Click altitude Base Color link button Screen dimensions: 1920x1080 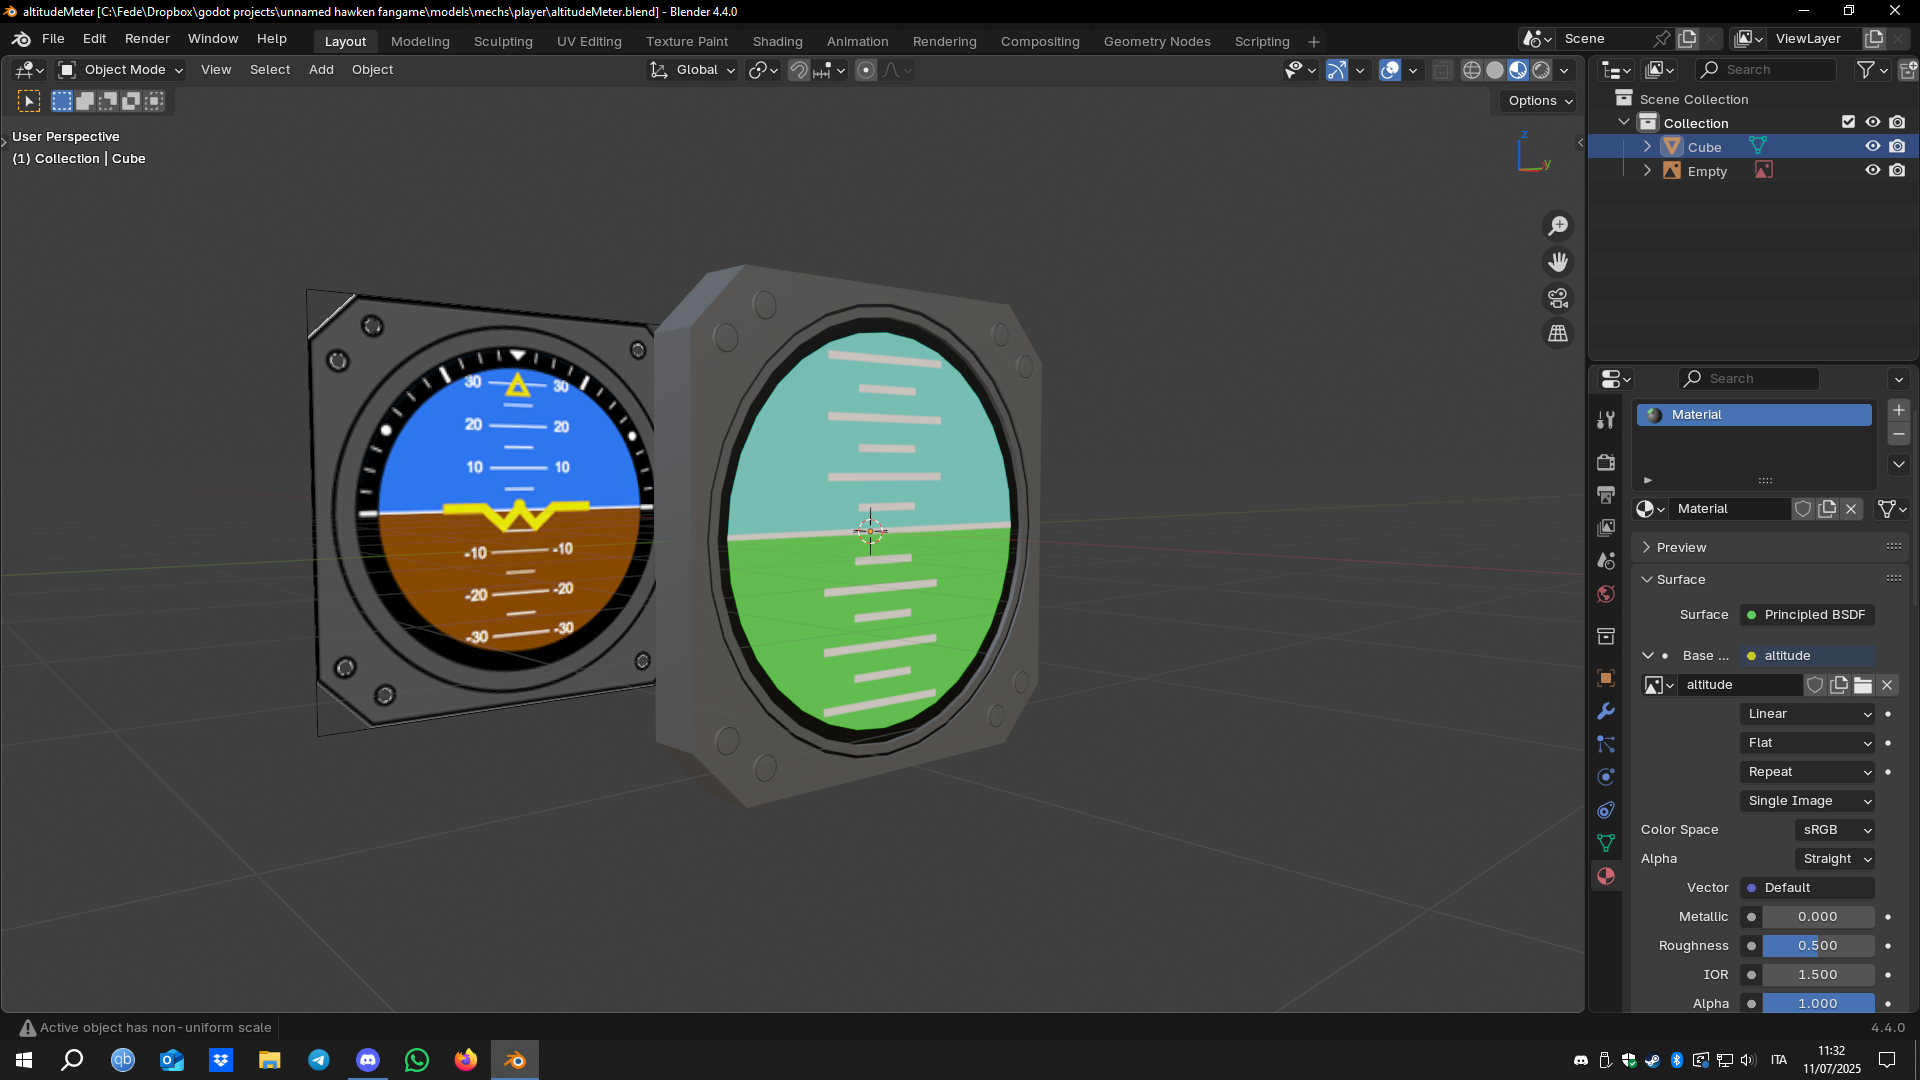pyautogui.click(x=1808, y=656)
